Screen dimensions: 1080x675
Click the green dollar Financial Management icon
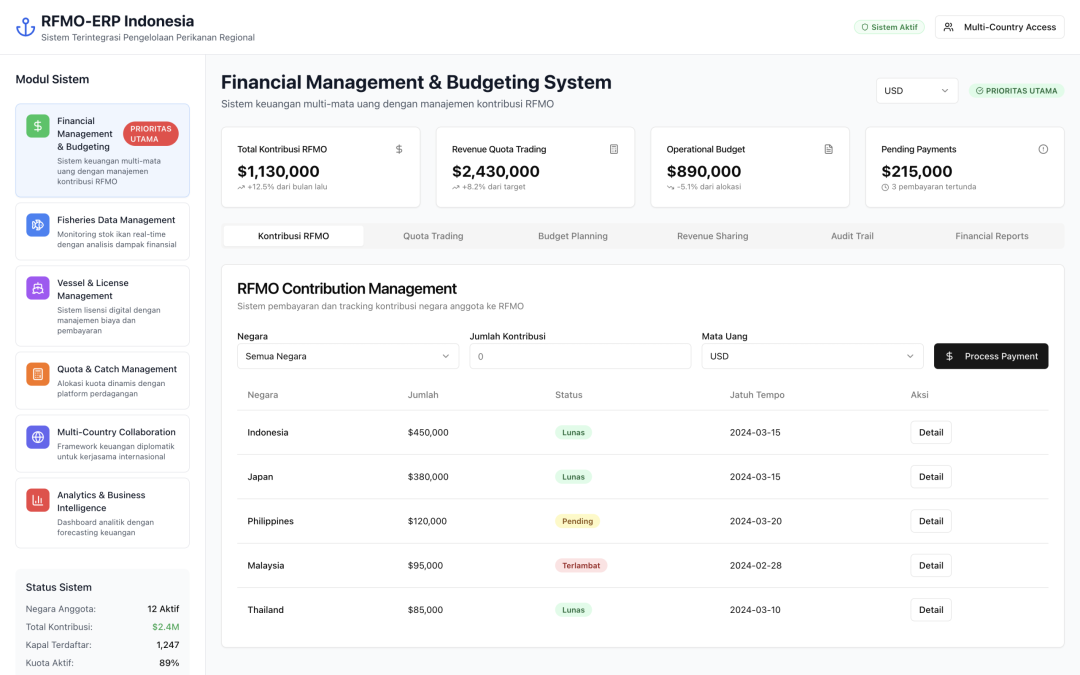[x=38, y=126]
